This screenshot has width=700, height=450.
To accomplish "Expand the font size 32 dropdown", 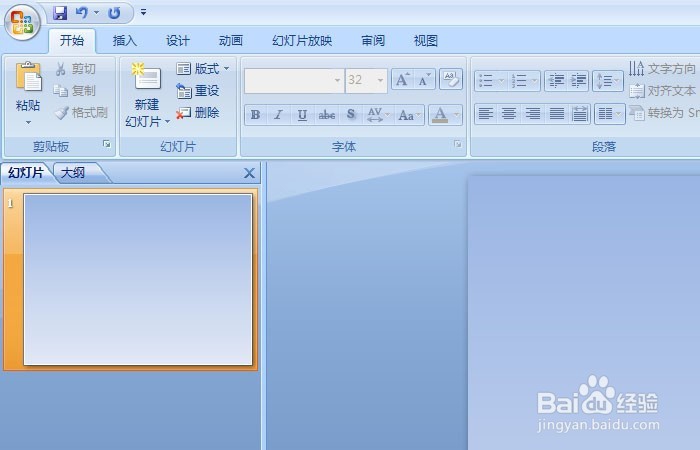I will coord(380,81).
